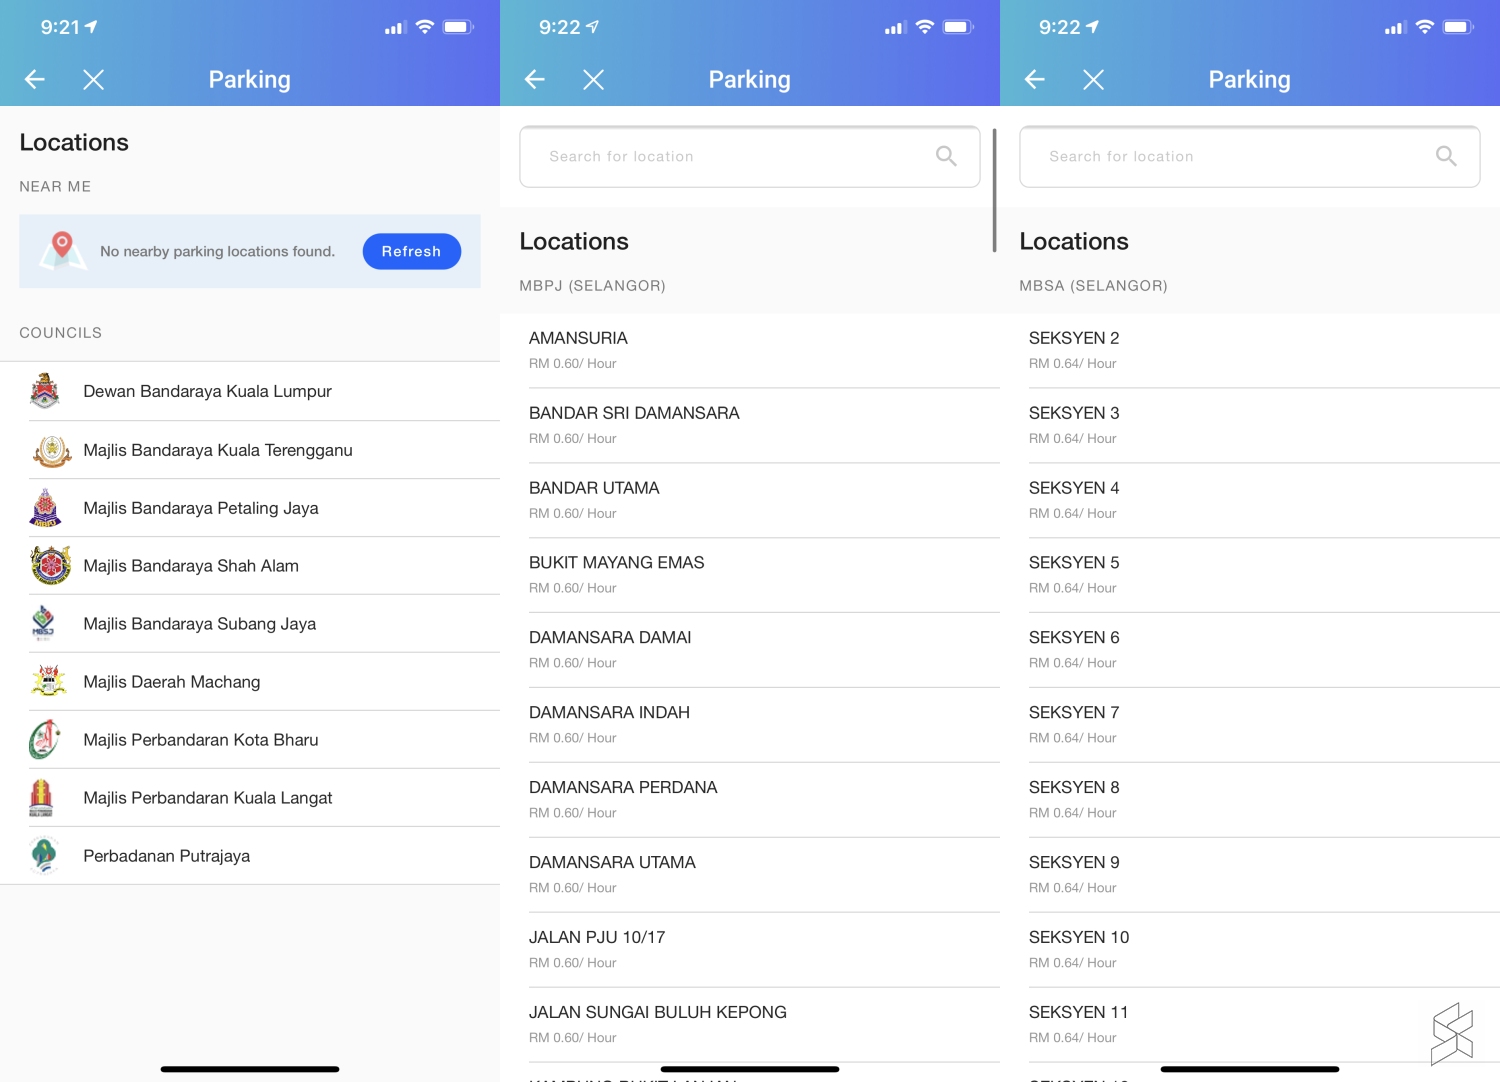Tap the Majlis Bandaraya Shah Alam emblem
This screenshot has height=1082, width=1500.
50,566
